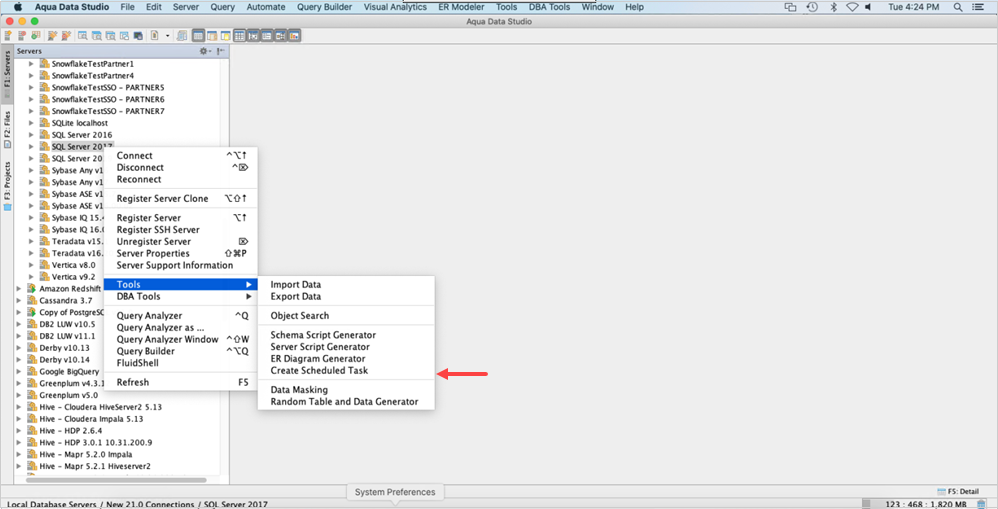Viewport: 998px width, 509px height.
Task: Open the Servers panel gear settings
Action: click(204, 51)
